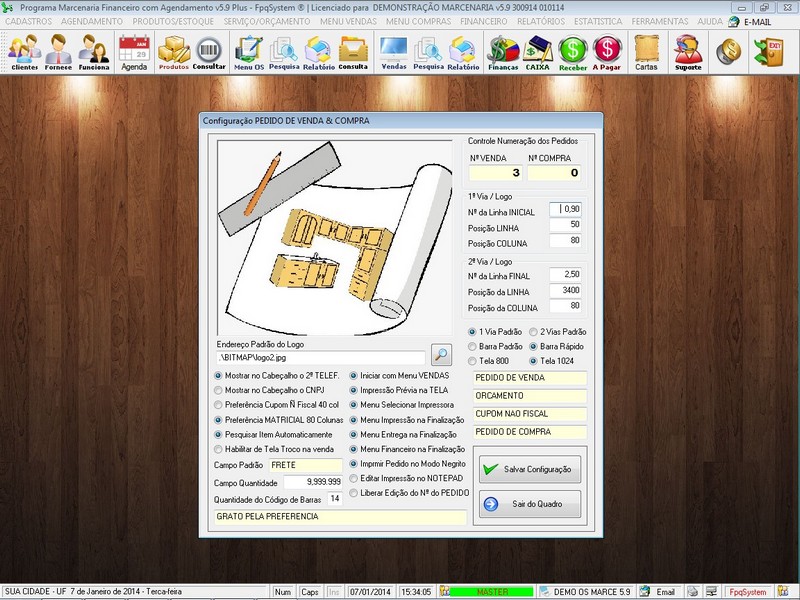This screenshot has width=800, height=600.
Task: Select the 2 Vias Padrão option
Action: pos(558,331)
